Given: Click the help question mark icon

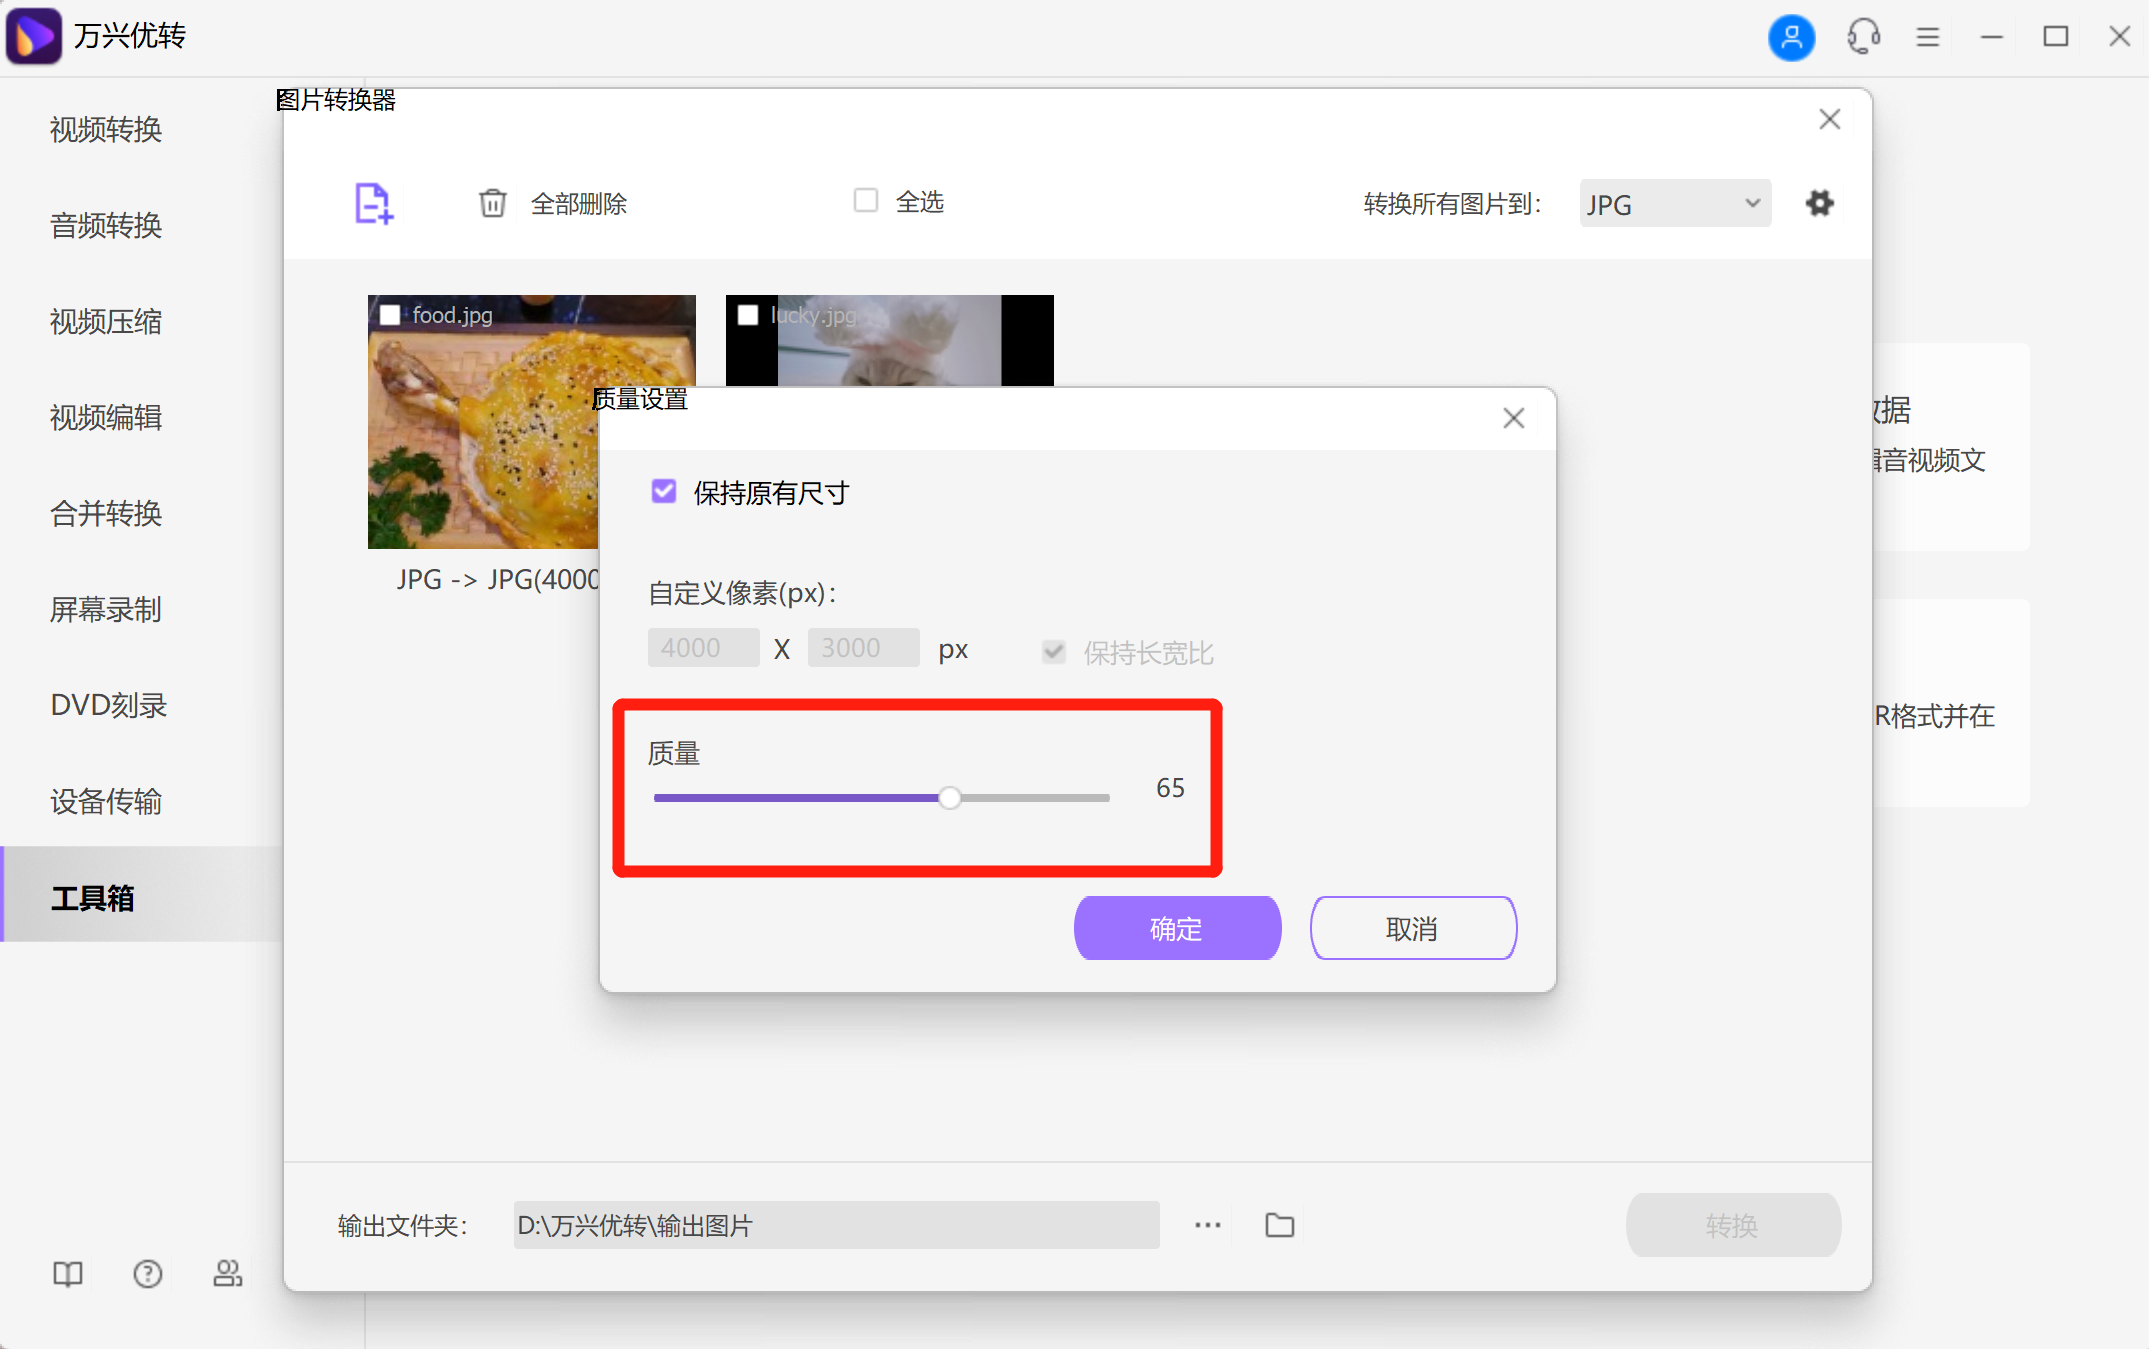Looking at the screenshot, I should (x=147, y=1273).
